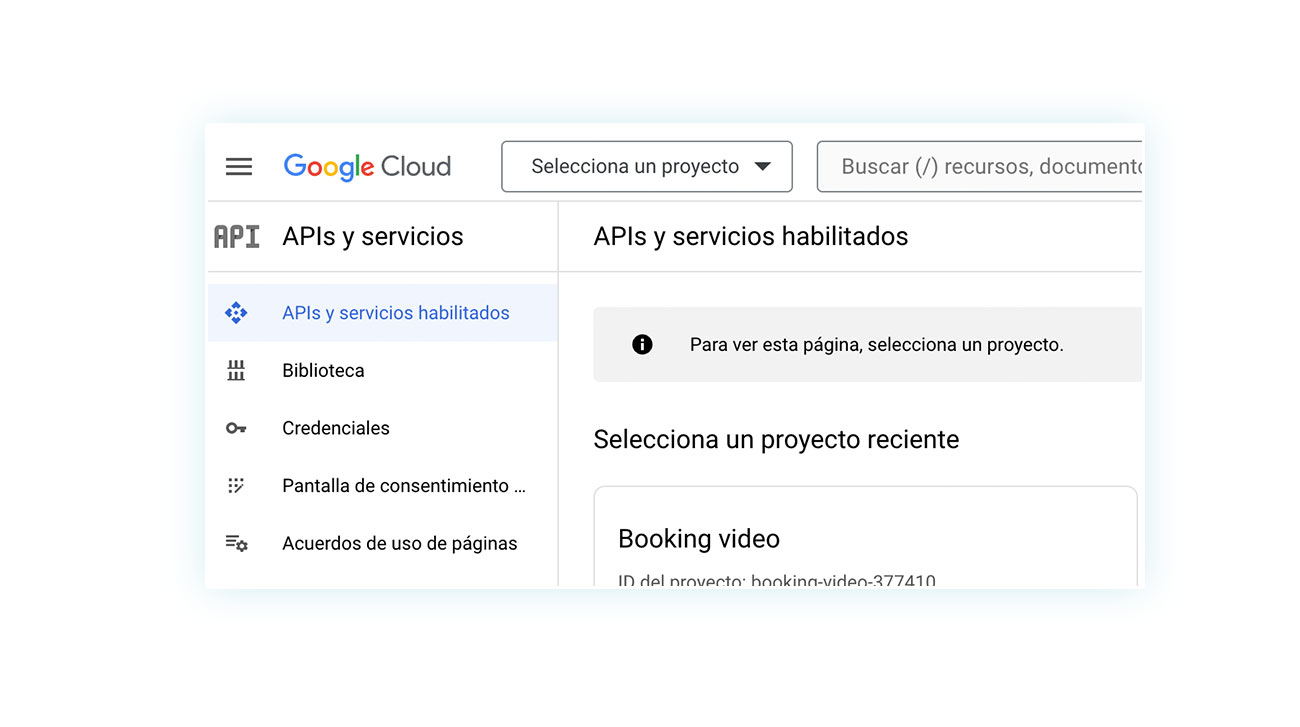Screen dimensions: 1300x727
Task: Open Biblioteca in the sidebar
Action: tap(382, 371)
